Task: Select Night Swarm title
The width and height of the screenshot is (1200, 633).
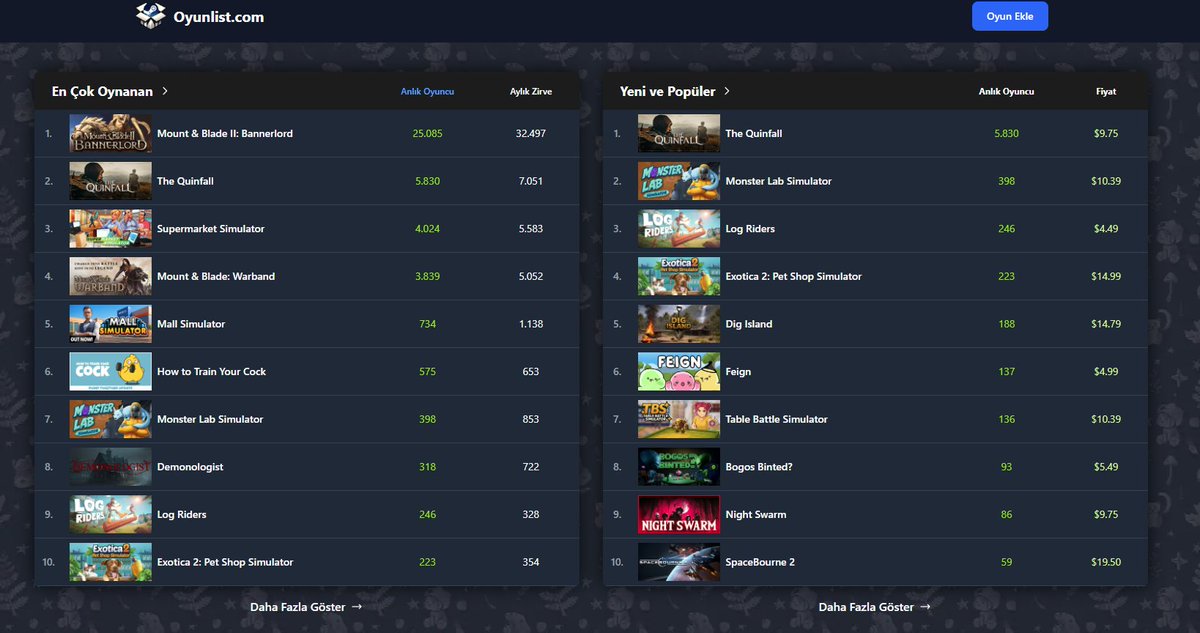Action: [756, 514]
